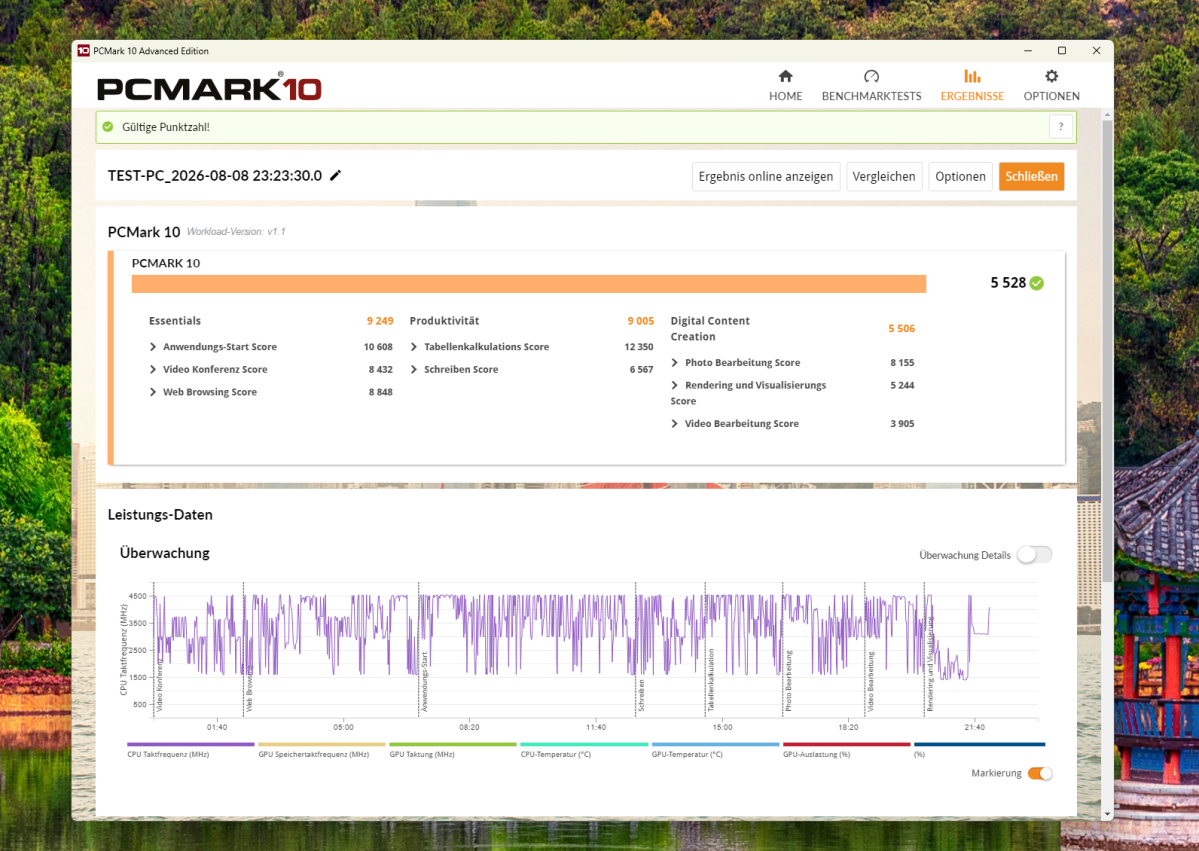Toggle the dark blue (%) legend line

(x=980, y=744)
